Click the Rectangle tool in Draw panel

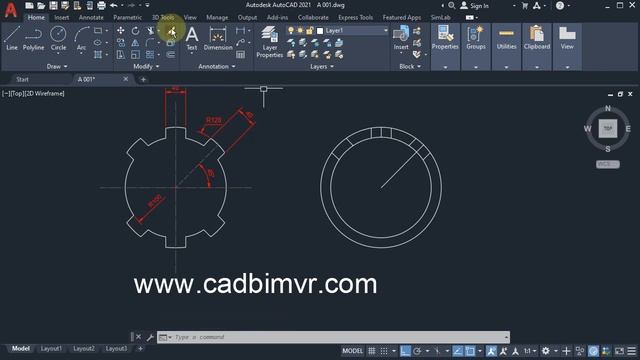[x=98, y=31]
